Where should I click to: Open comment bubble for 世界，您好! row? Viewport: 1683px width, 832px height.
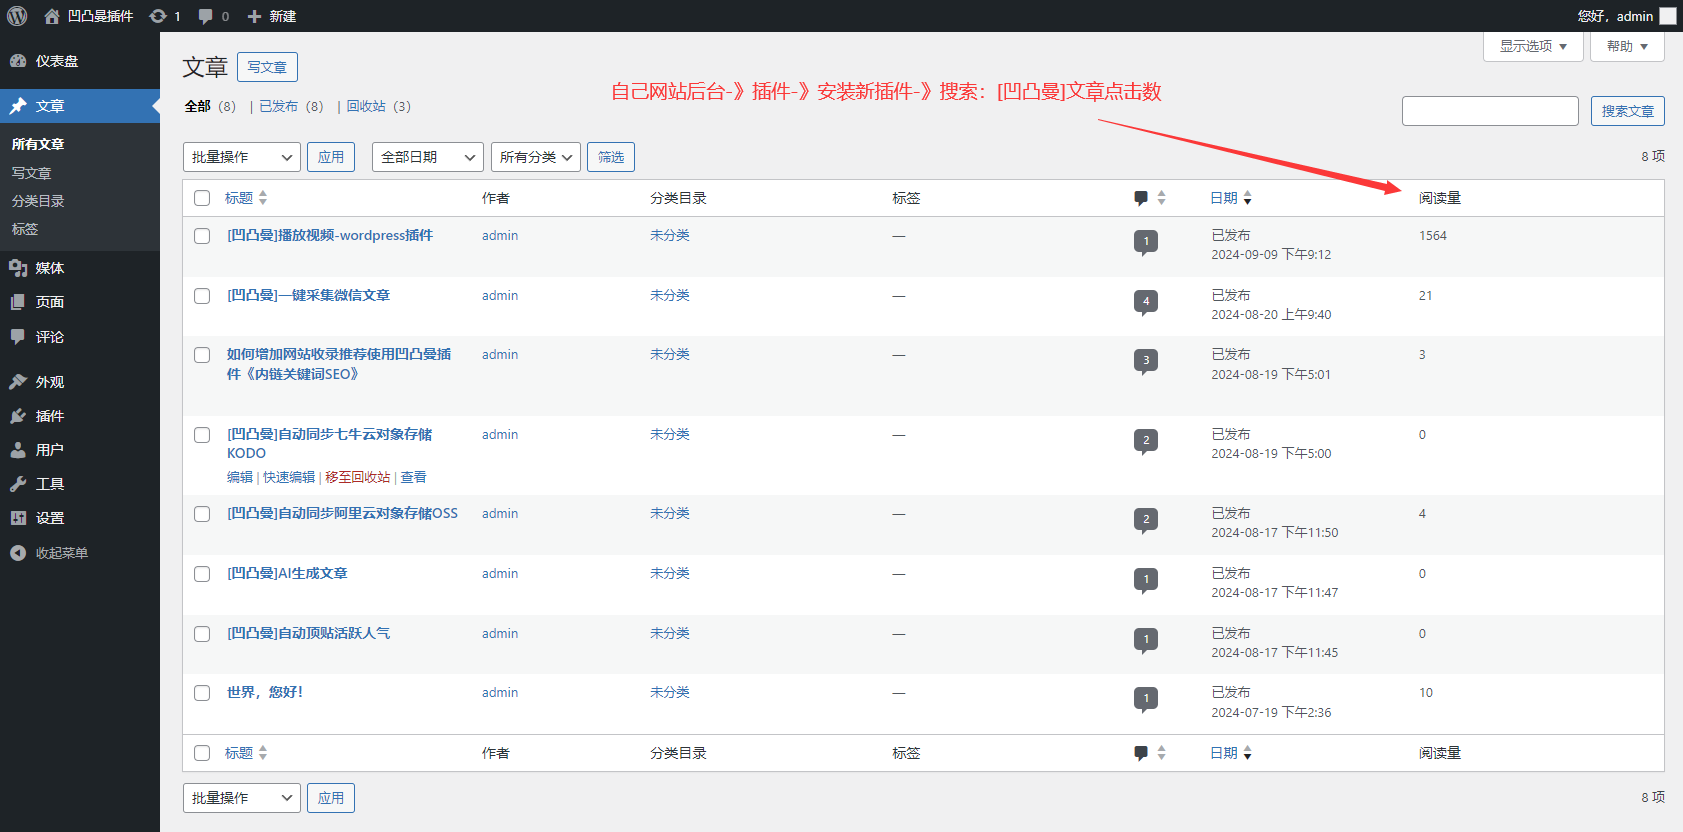1146,699
